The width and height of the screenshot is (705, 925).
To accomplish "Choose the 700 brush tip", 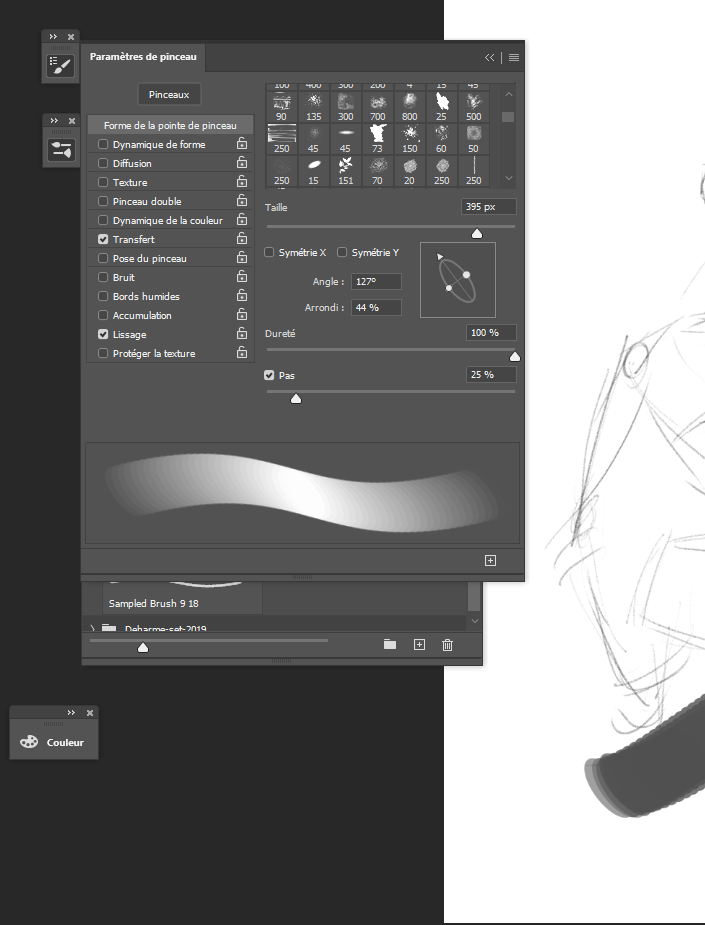I will point(378,107).
